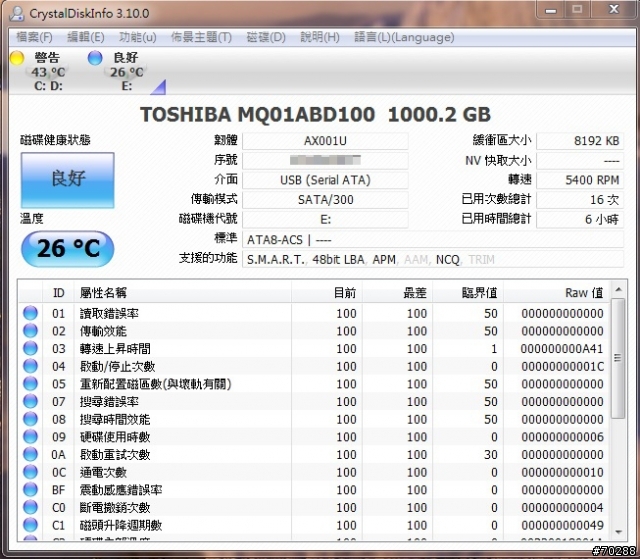Click status icon for 通電次數 row

30,472
